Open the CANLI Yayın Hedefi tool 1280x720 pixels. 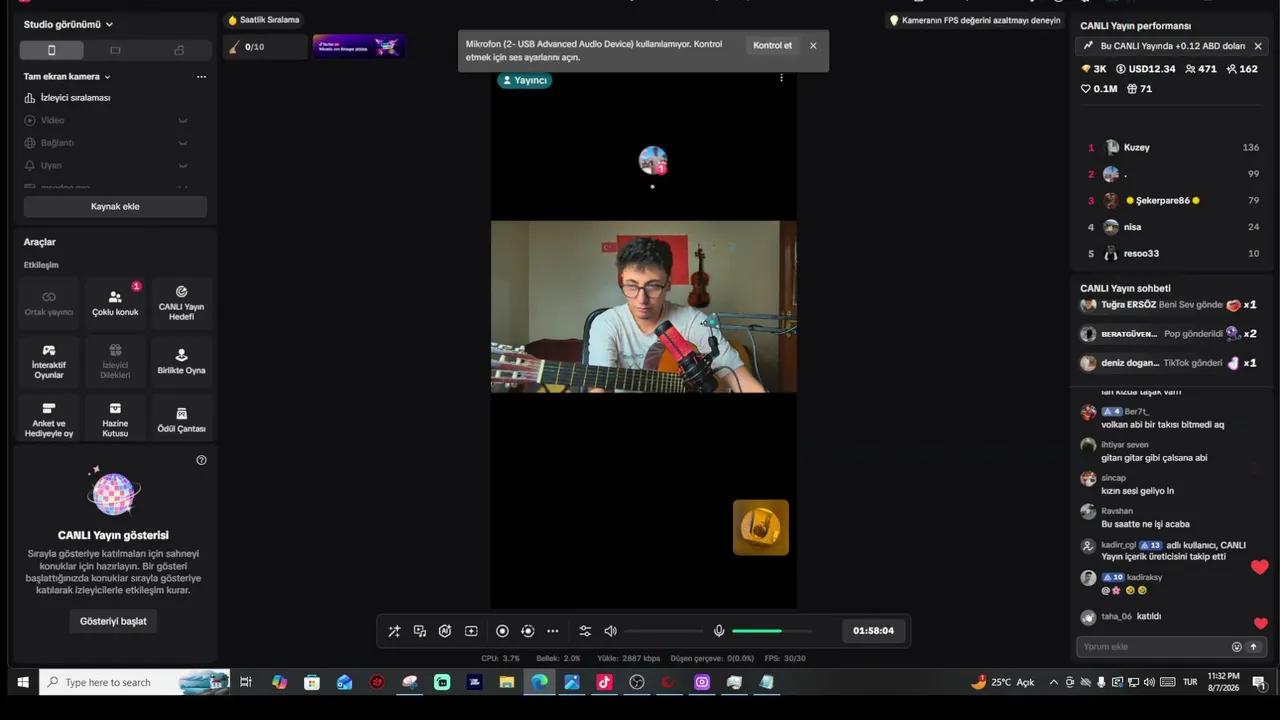pos(181,303)
